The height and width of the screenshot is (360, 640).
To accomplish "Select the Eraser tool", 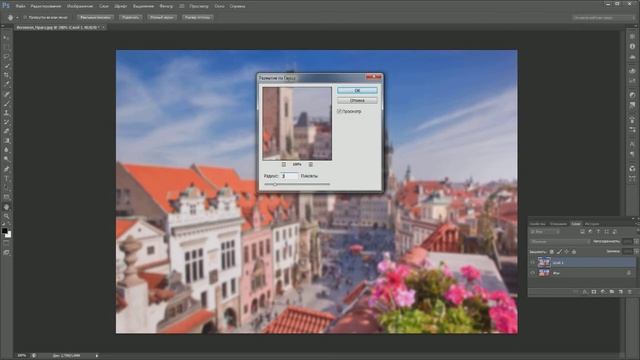I will point(6,132).
